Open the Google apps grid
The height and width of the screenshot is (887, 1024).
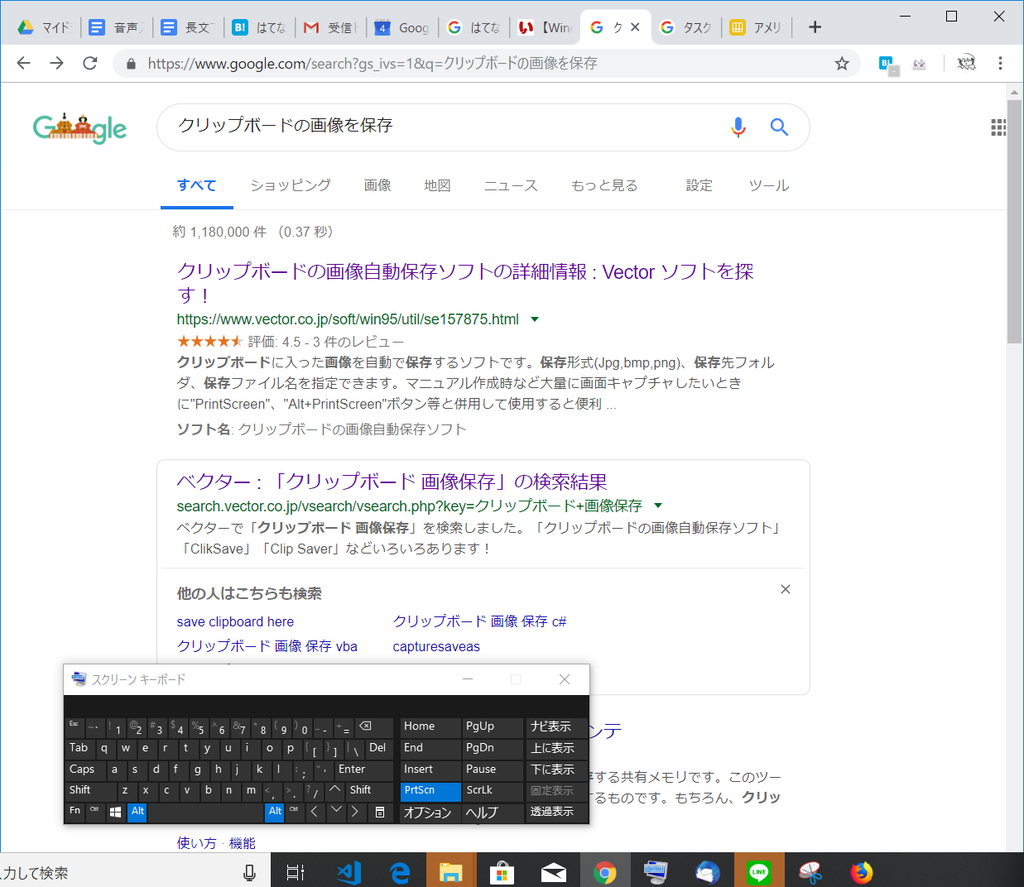(997, 126)
